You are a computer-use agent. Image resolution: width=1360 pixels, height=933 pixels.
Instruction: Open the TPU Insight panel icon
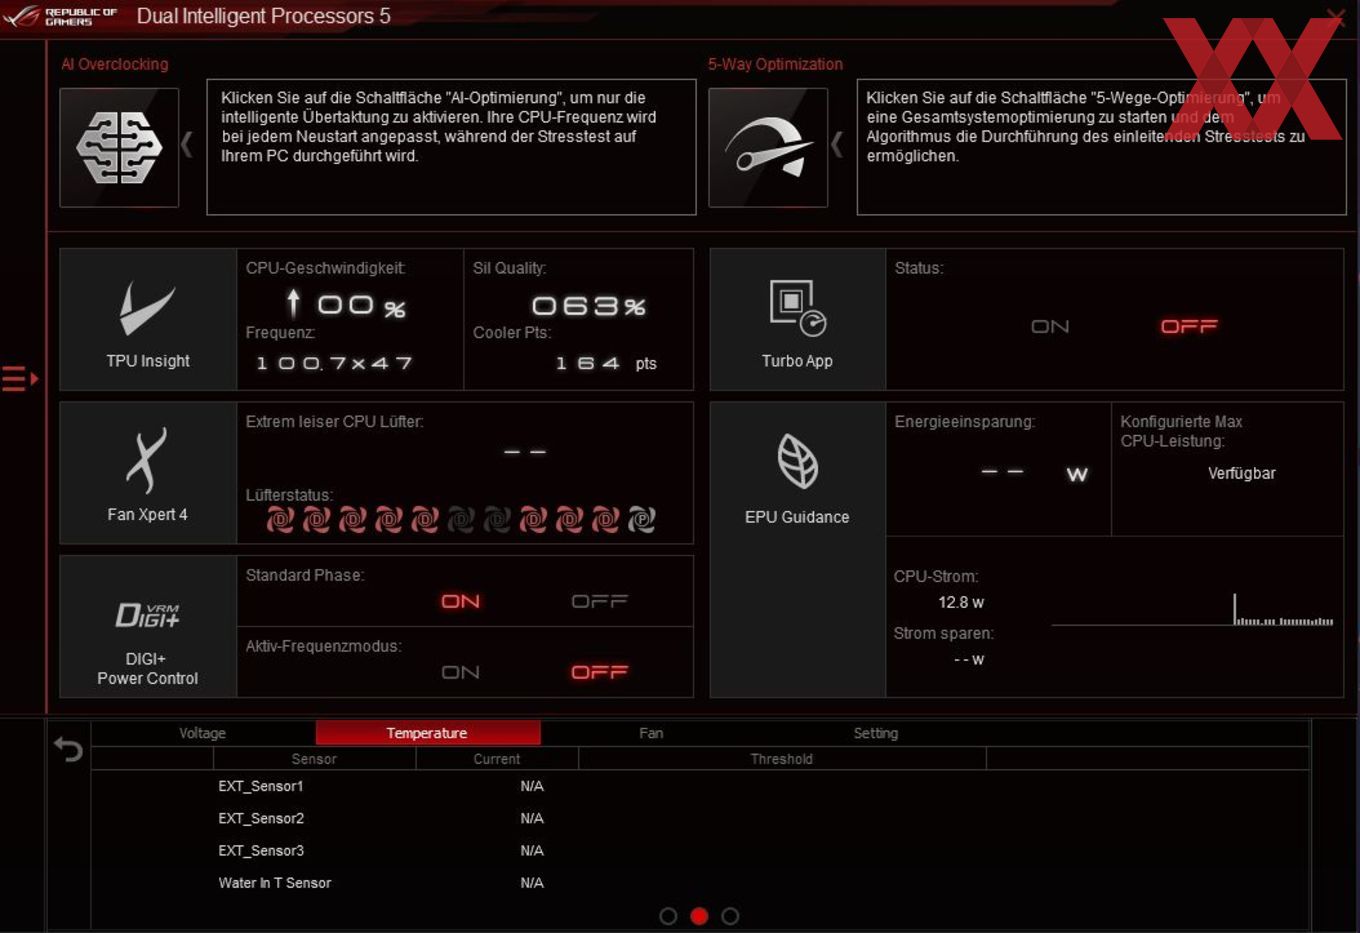[x=147, y=307]
